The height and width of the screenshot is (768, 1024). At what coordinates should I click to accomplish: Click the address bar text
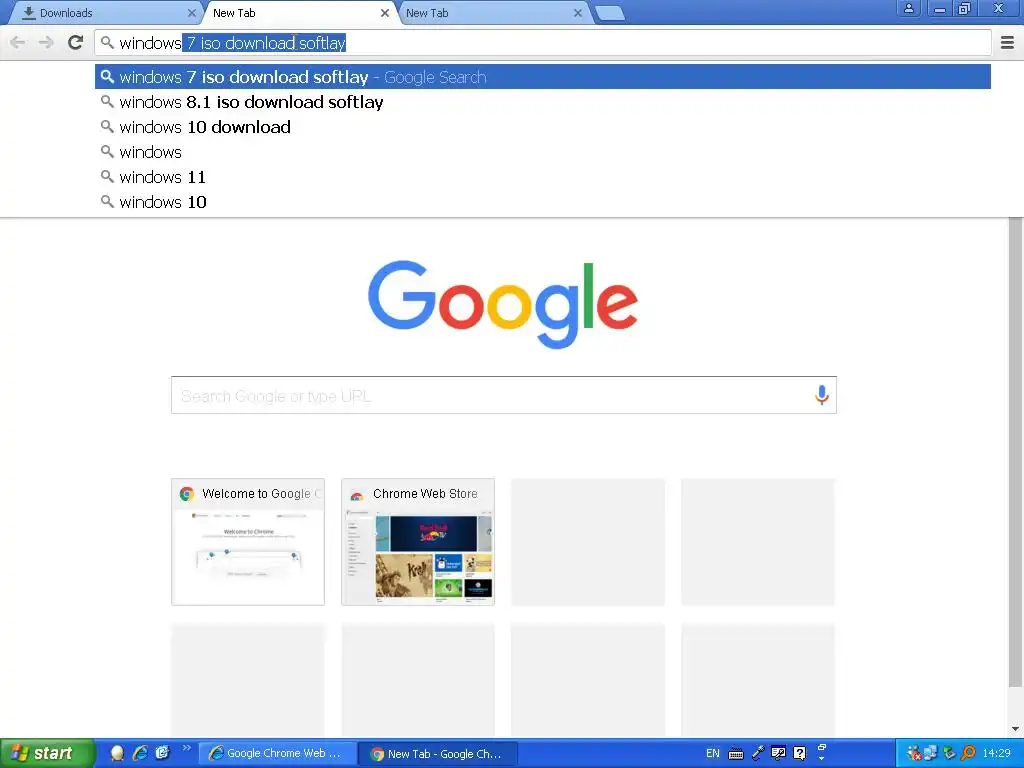[232, 43]
